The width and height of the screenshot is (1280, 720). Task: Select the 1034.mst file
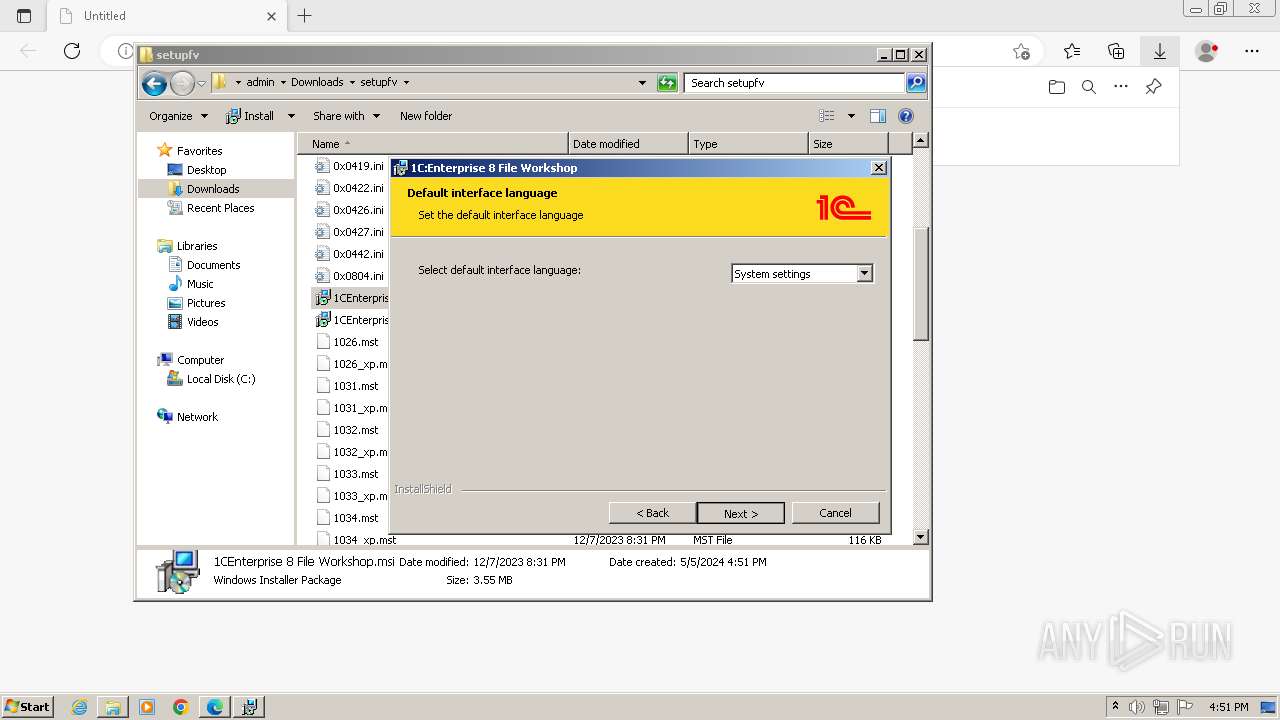click(348, 518)
